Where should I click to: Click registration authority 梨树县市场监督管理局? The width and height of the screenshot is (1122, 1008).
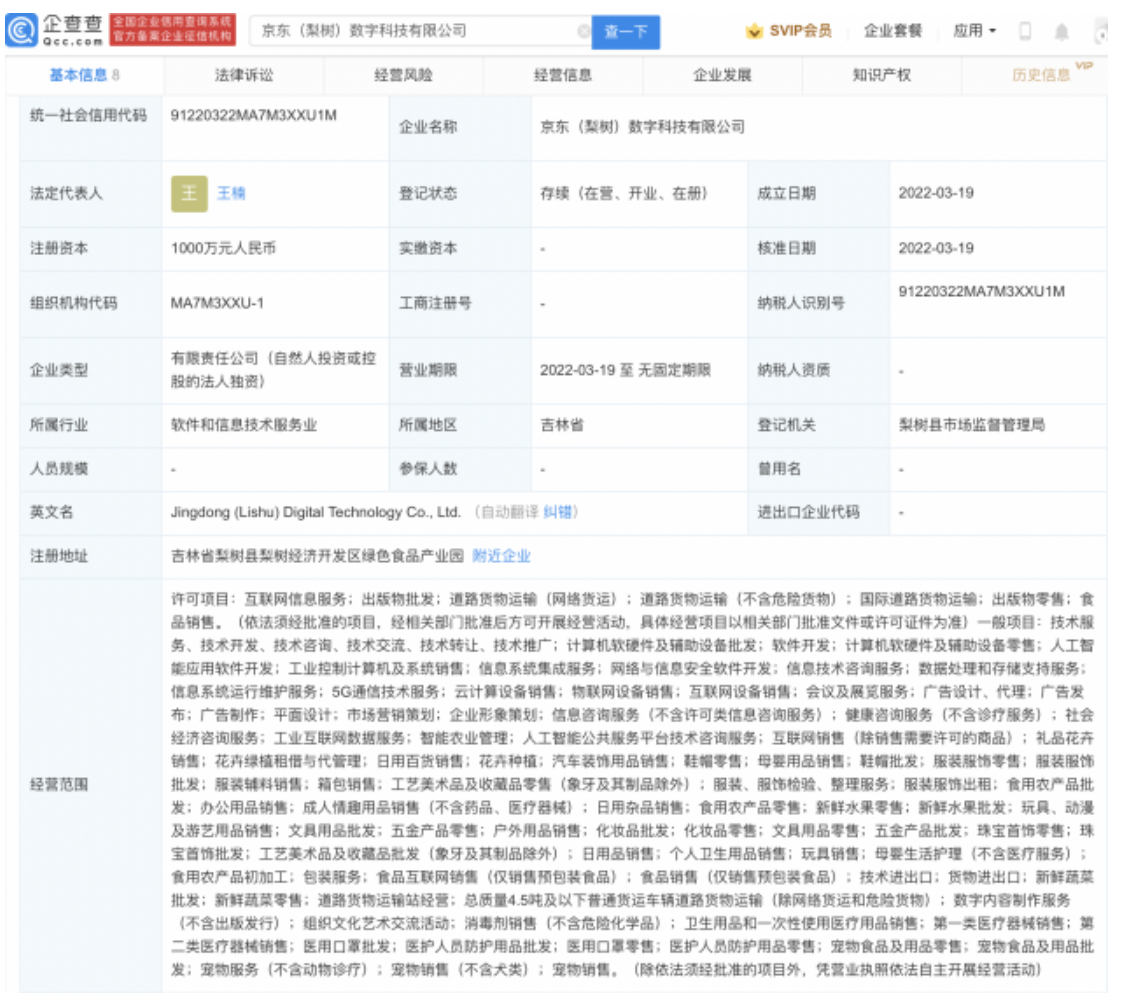(x=972, y=426)
